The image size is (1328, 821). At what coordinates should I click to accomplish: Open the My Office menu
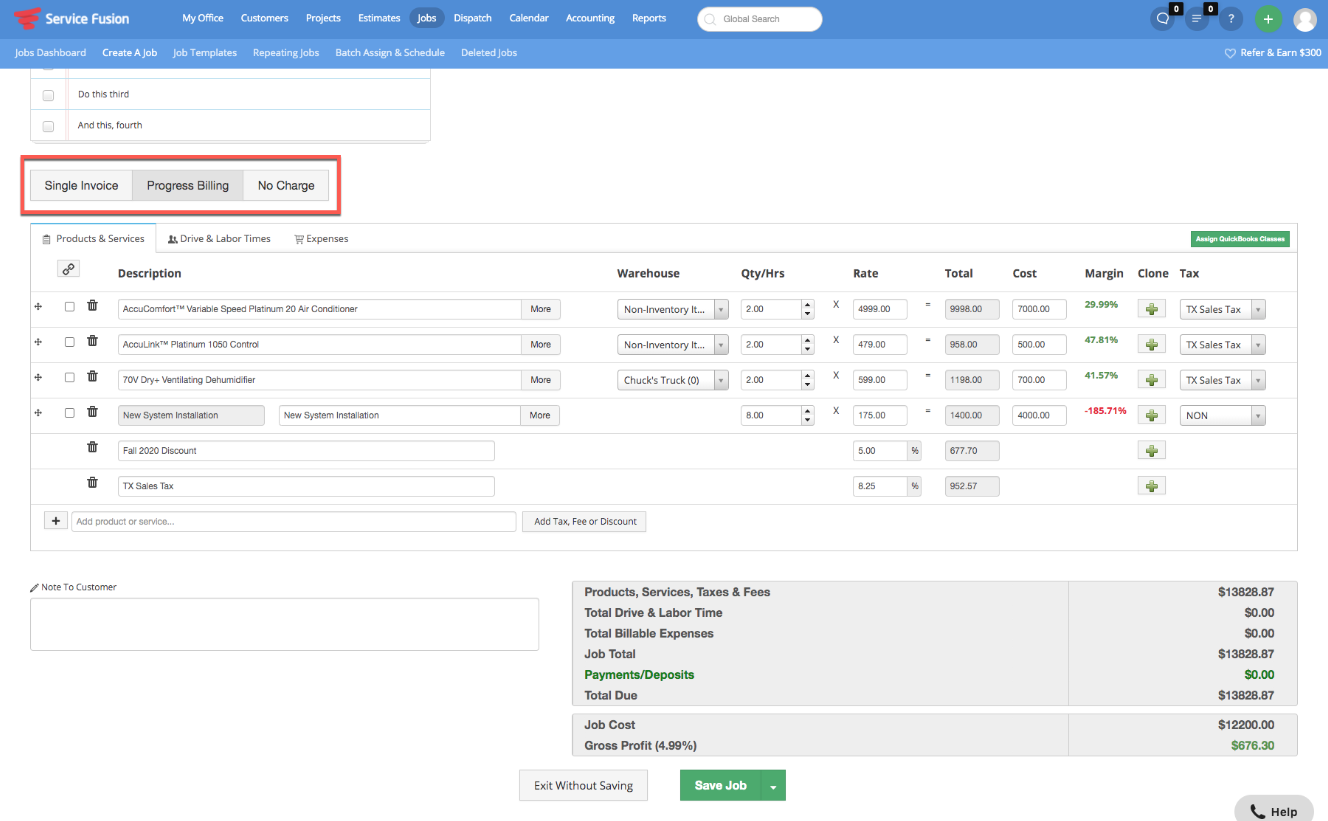203,18
